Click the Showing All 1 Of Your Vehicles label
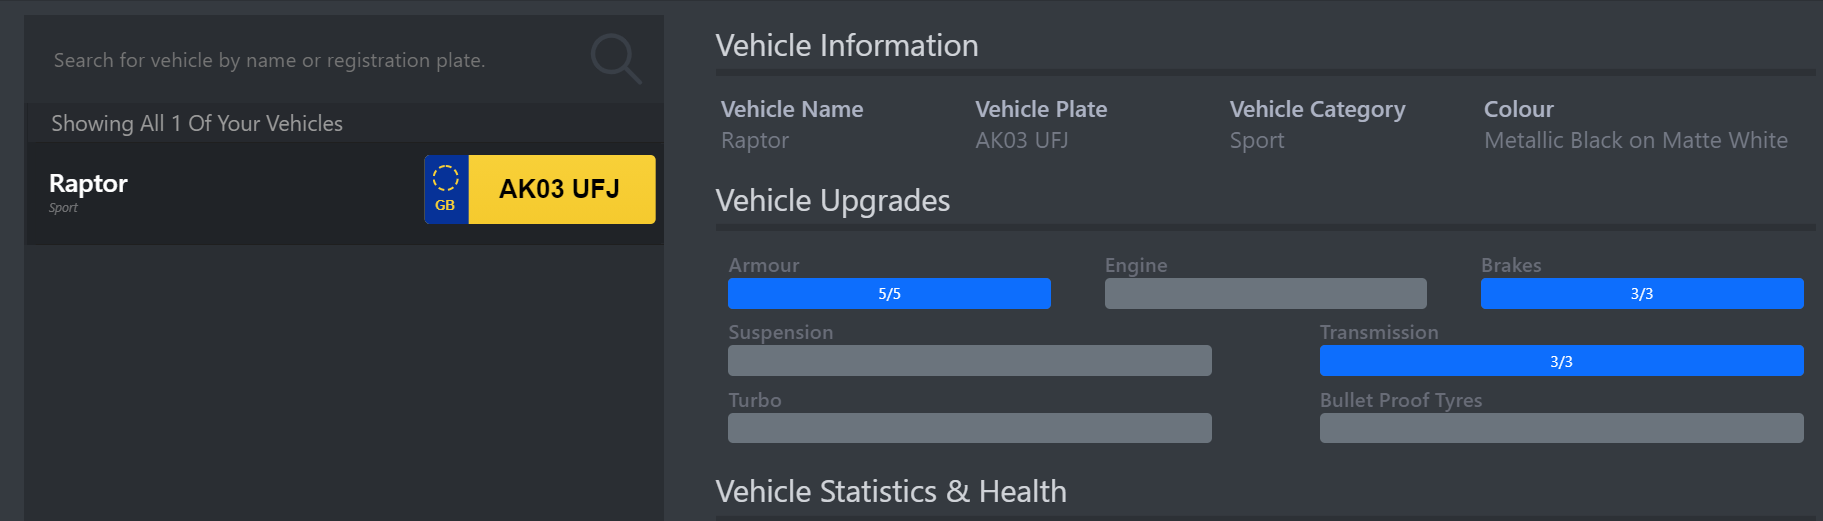1823x521 pixels. 197,123
